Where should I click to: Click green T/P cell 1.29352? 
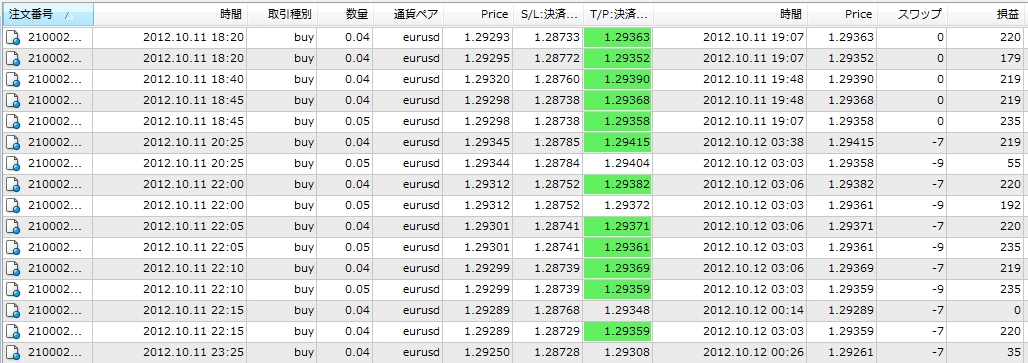tap(618, 59)
